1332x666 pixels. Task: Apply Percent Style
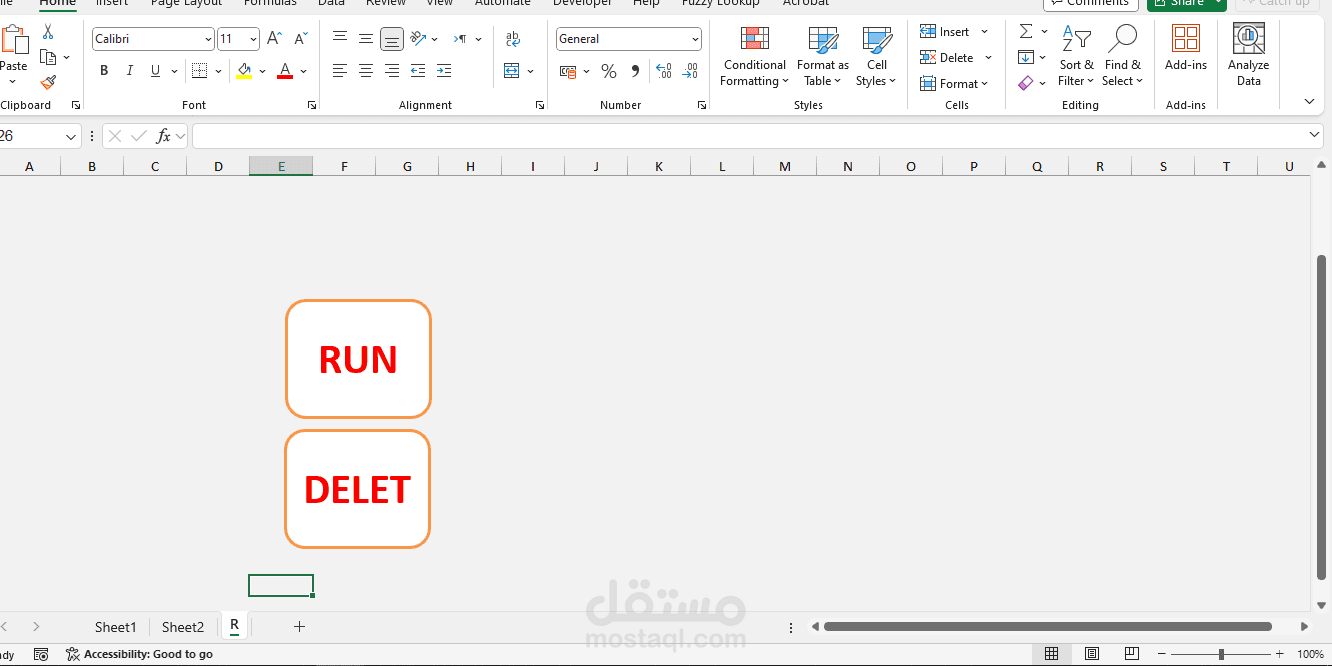[608, 72]
